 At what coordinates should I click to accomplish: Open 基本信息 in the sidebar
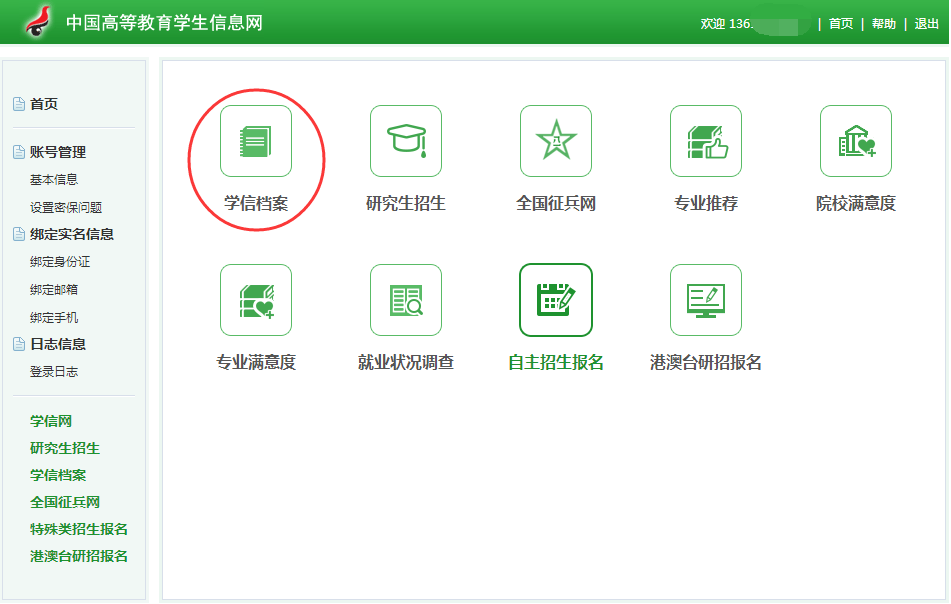(x=54, y=180)
